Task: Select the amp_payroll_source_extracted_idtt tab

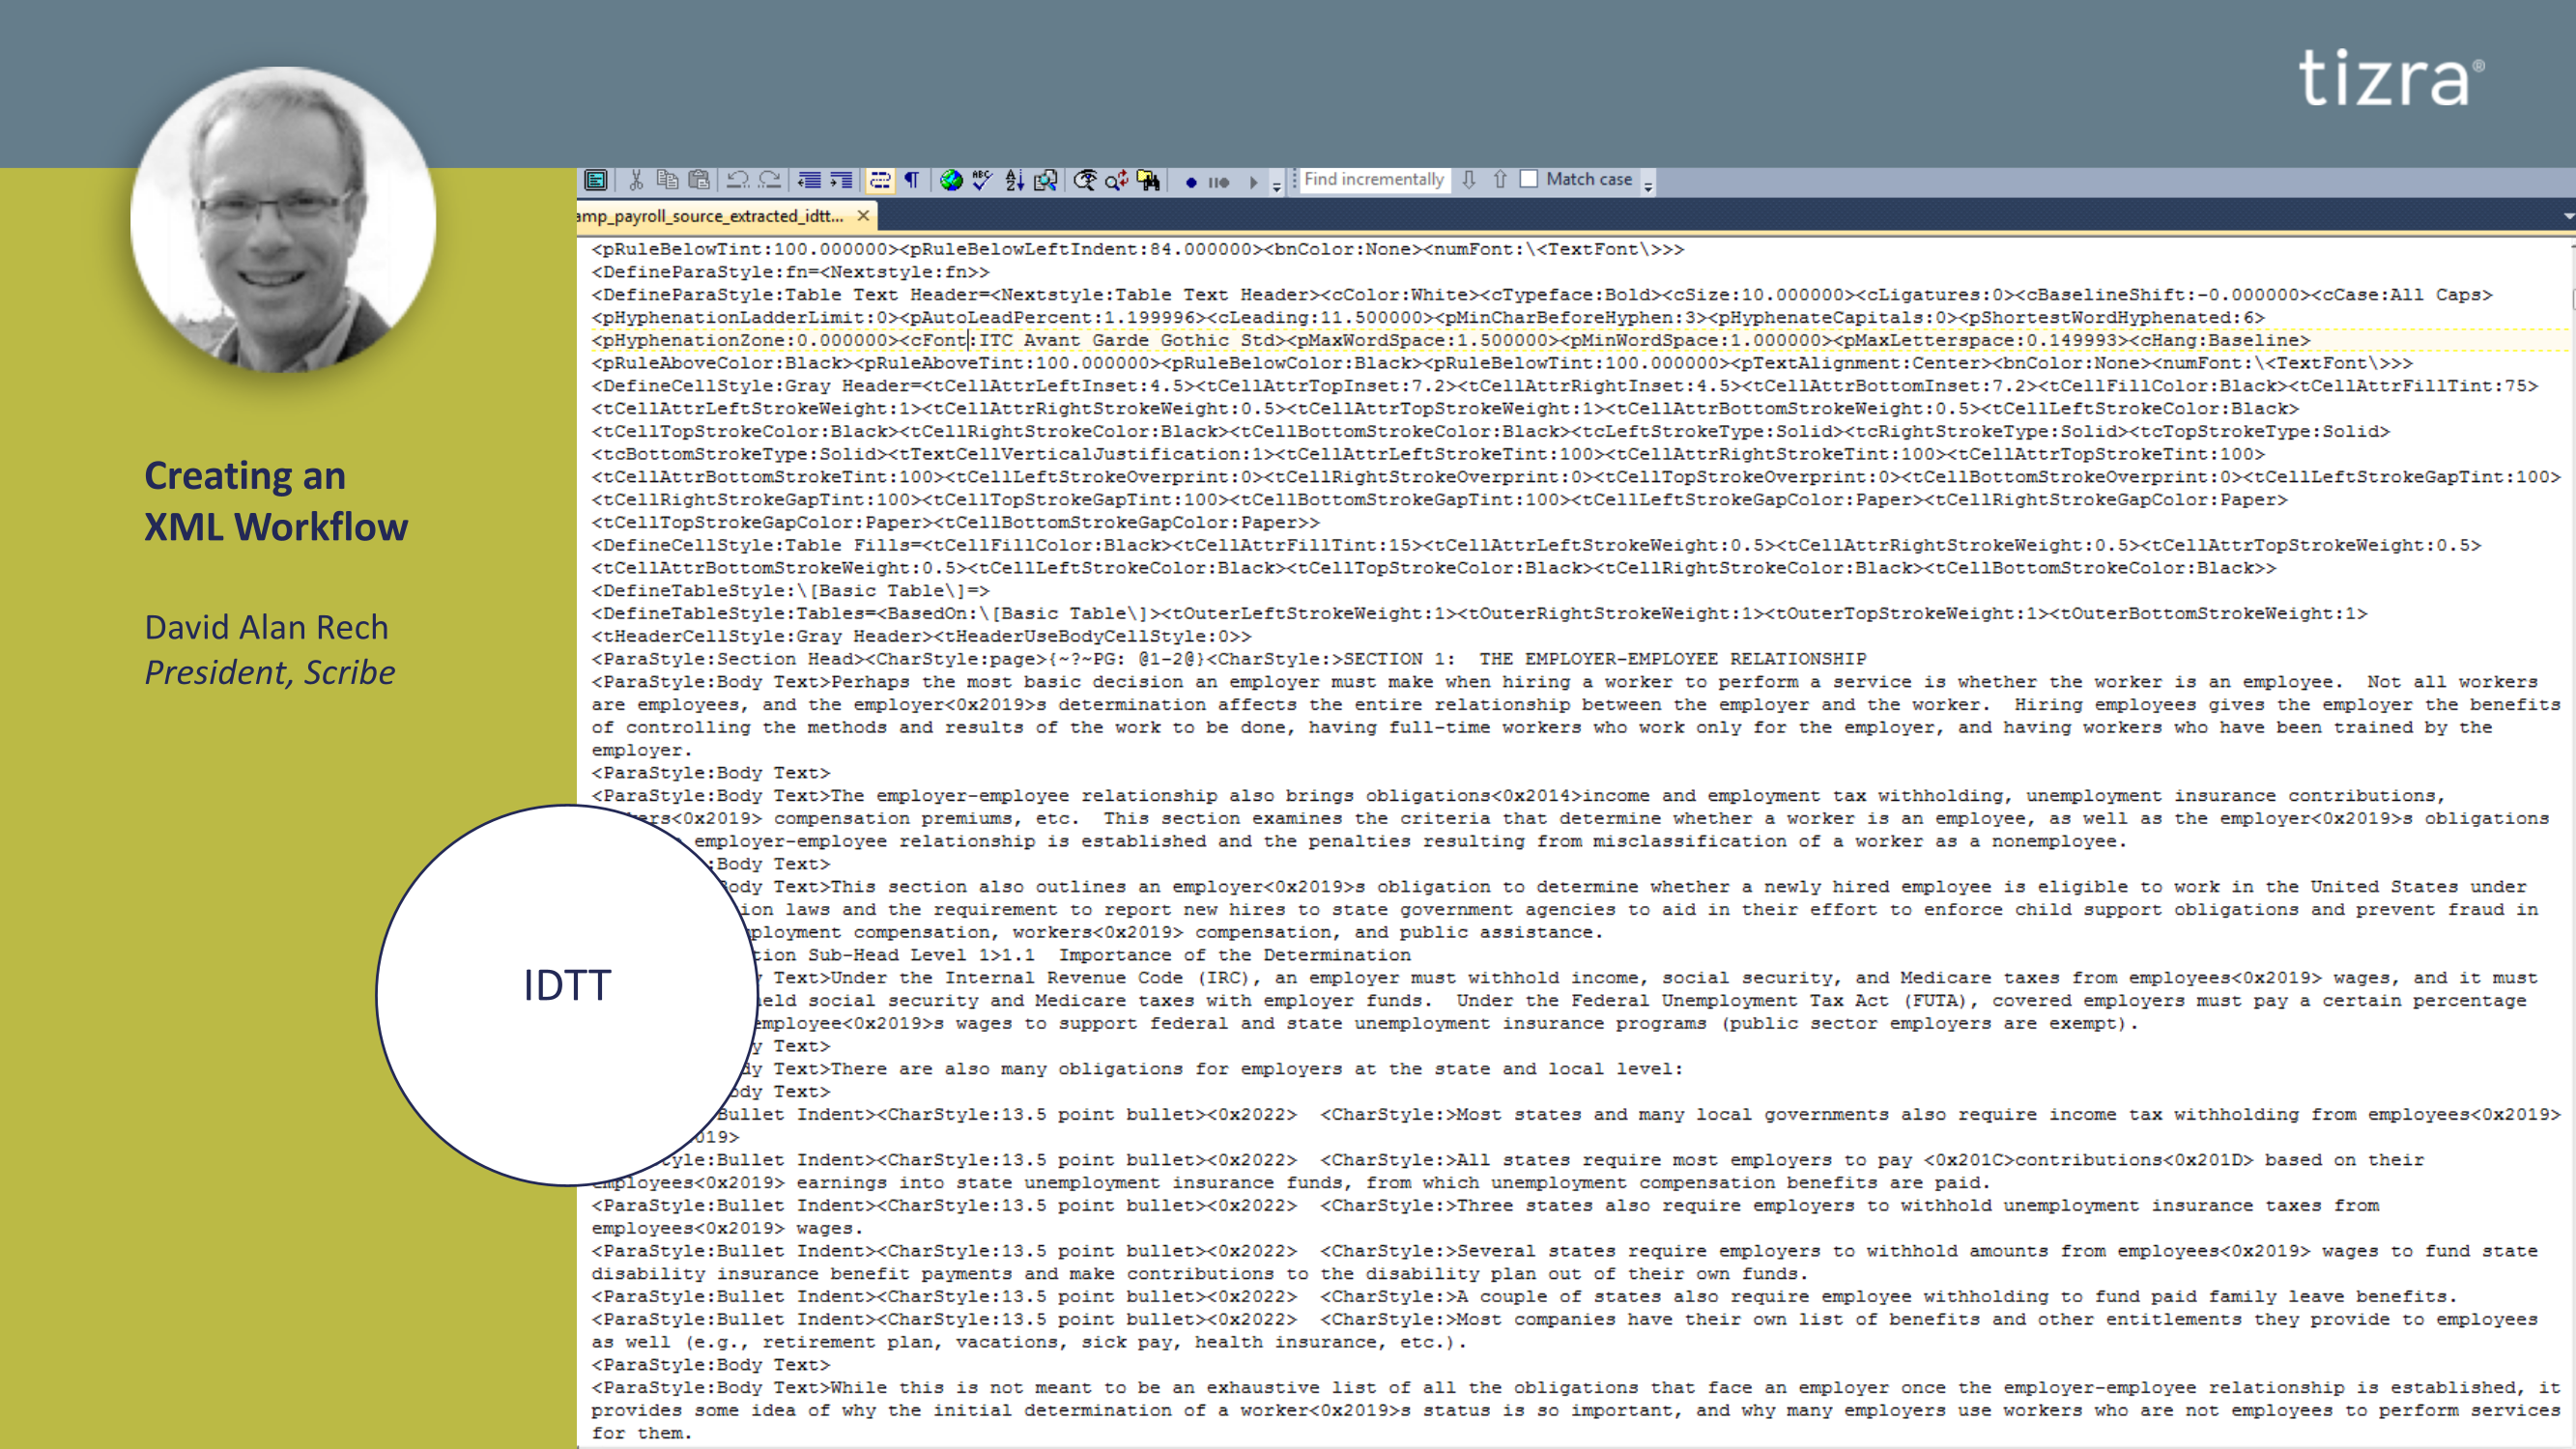Action: [x=710, y=216]
